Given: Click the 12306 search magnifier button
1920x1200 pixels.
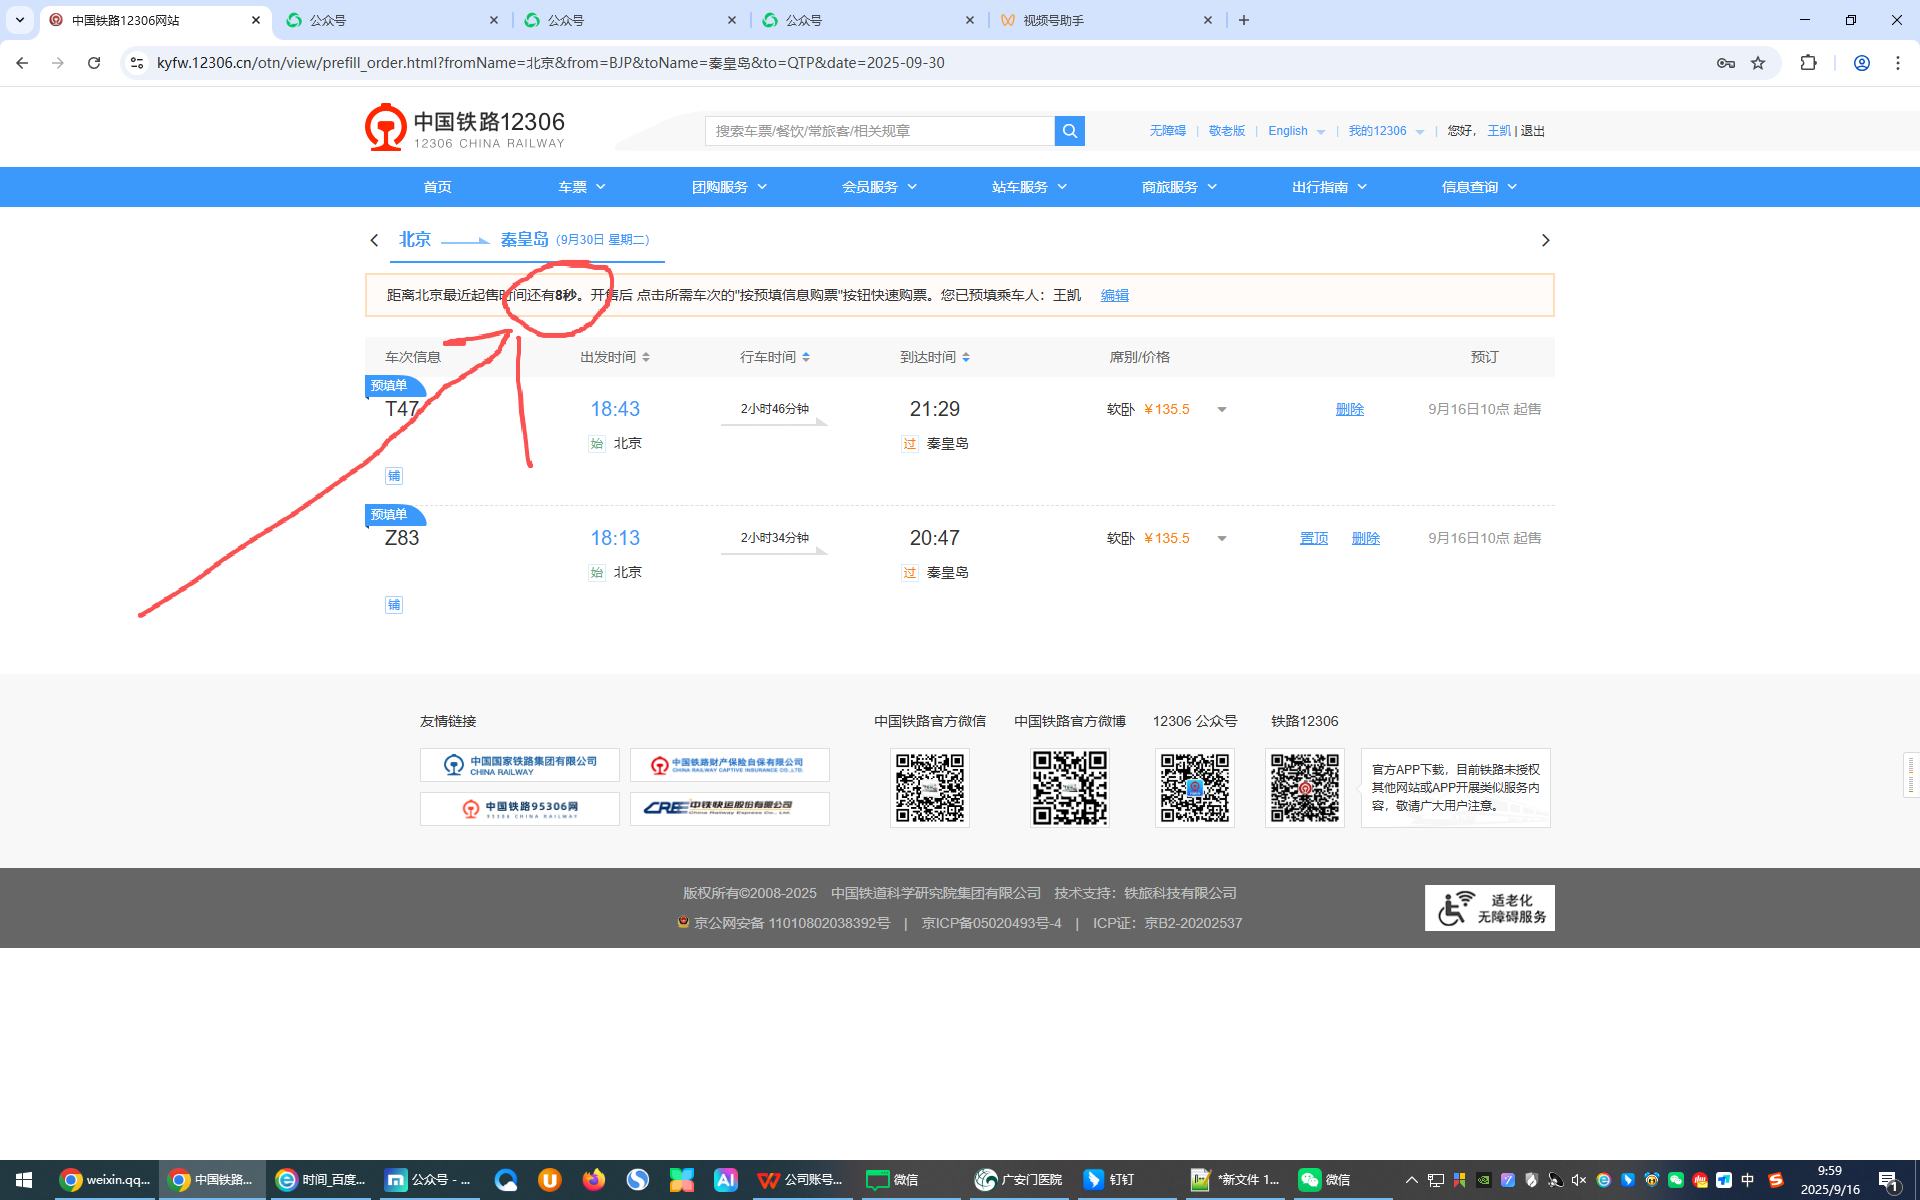Looking at the screenshot, I should click(x=1069, y=131).
